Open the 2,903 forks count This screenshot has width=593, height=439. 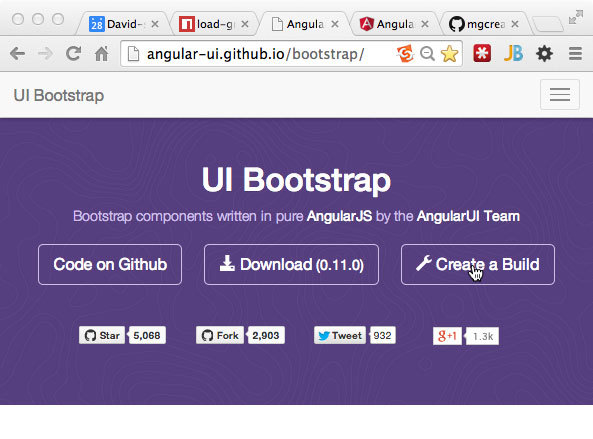tap(266, 335)
